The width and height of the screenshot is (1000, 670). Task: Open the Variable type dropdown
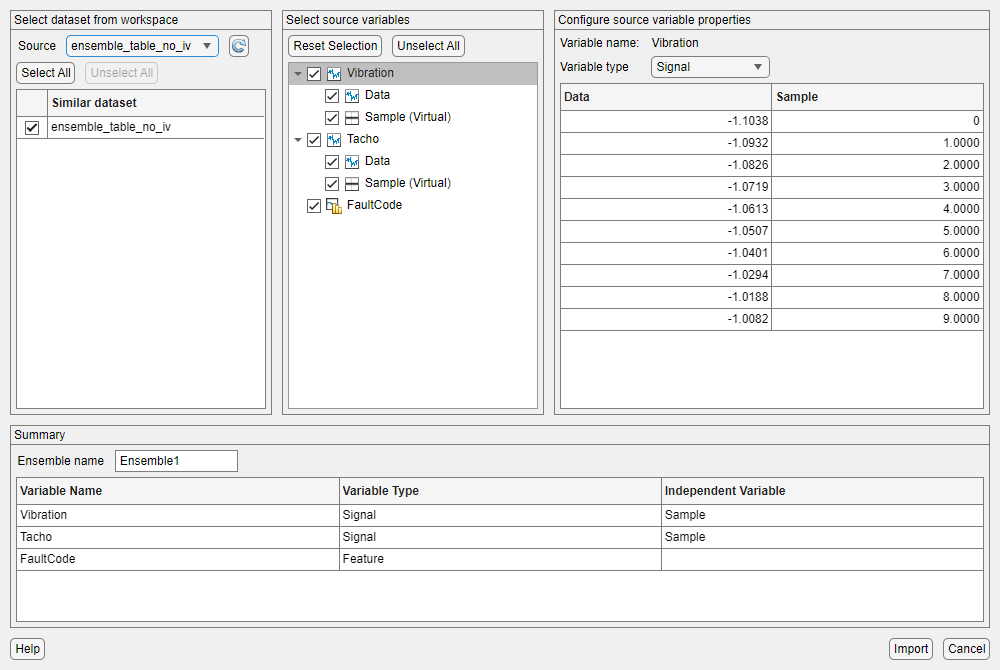[x=709, y=67]
